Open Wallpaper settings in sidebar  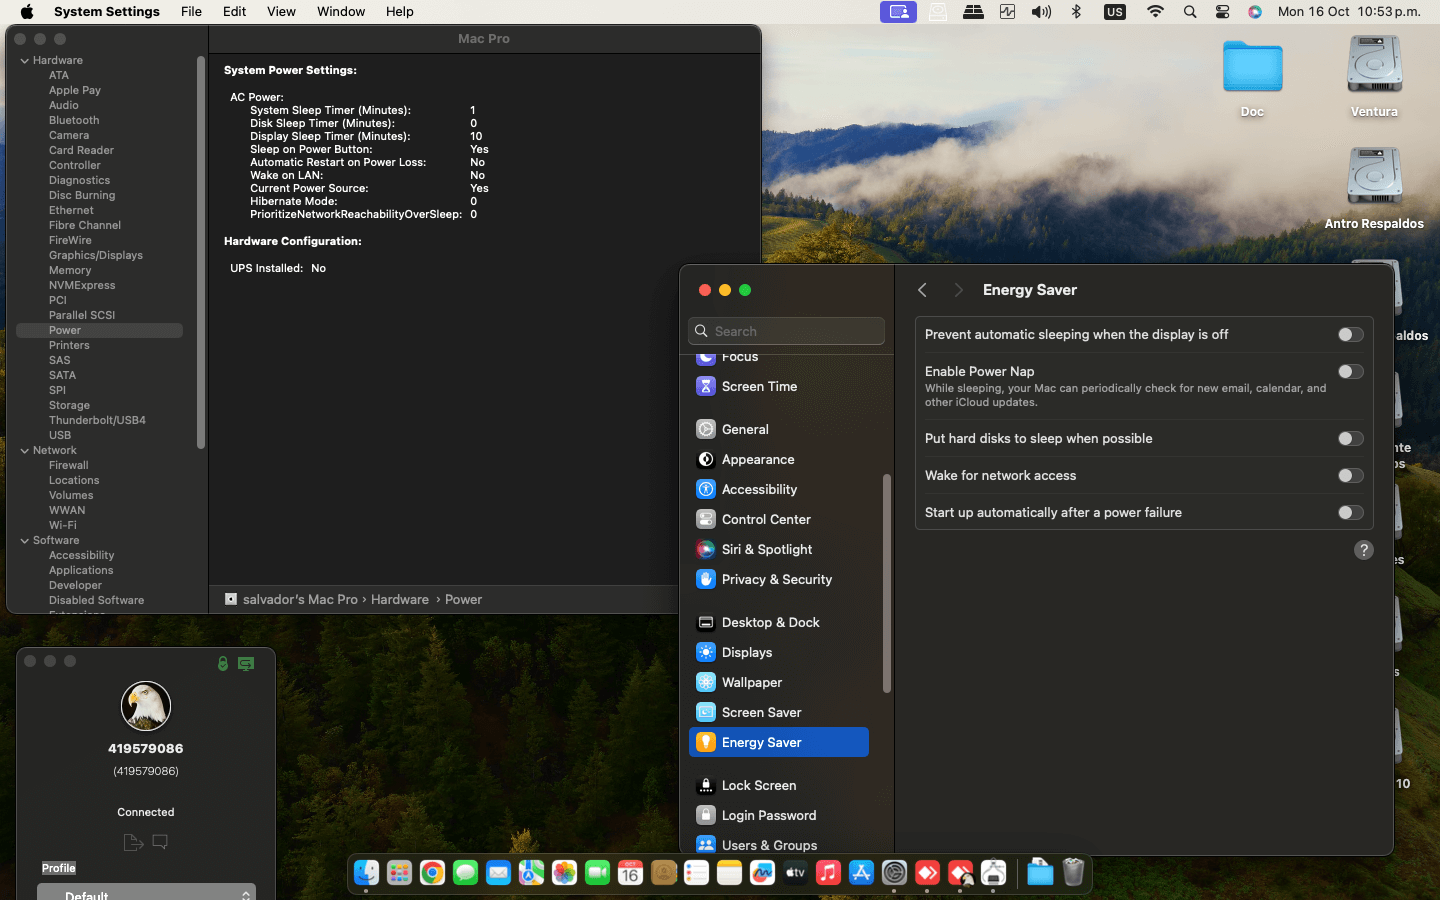coord(751,682)
